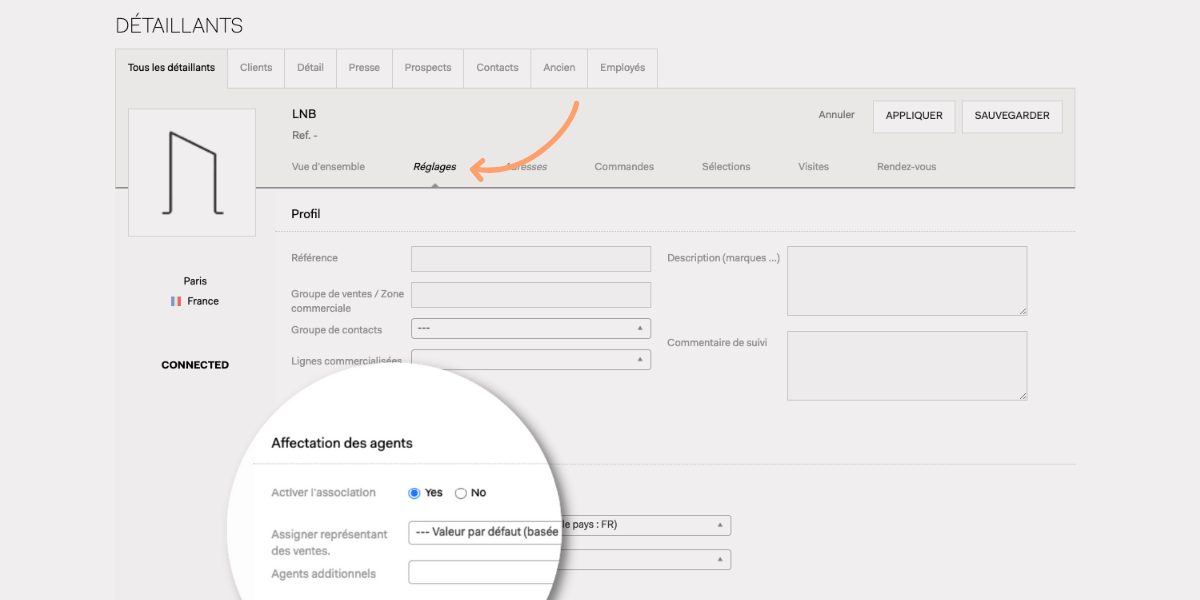This screenshot has height=600, width=1200.
Task: Open the Ancien tab
Action: 559,68
